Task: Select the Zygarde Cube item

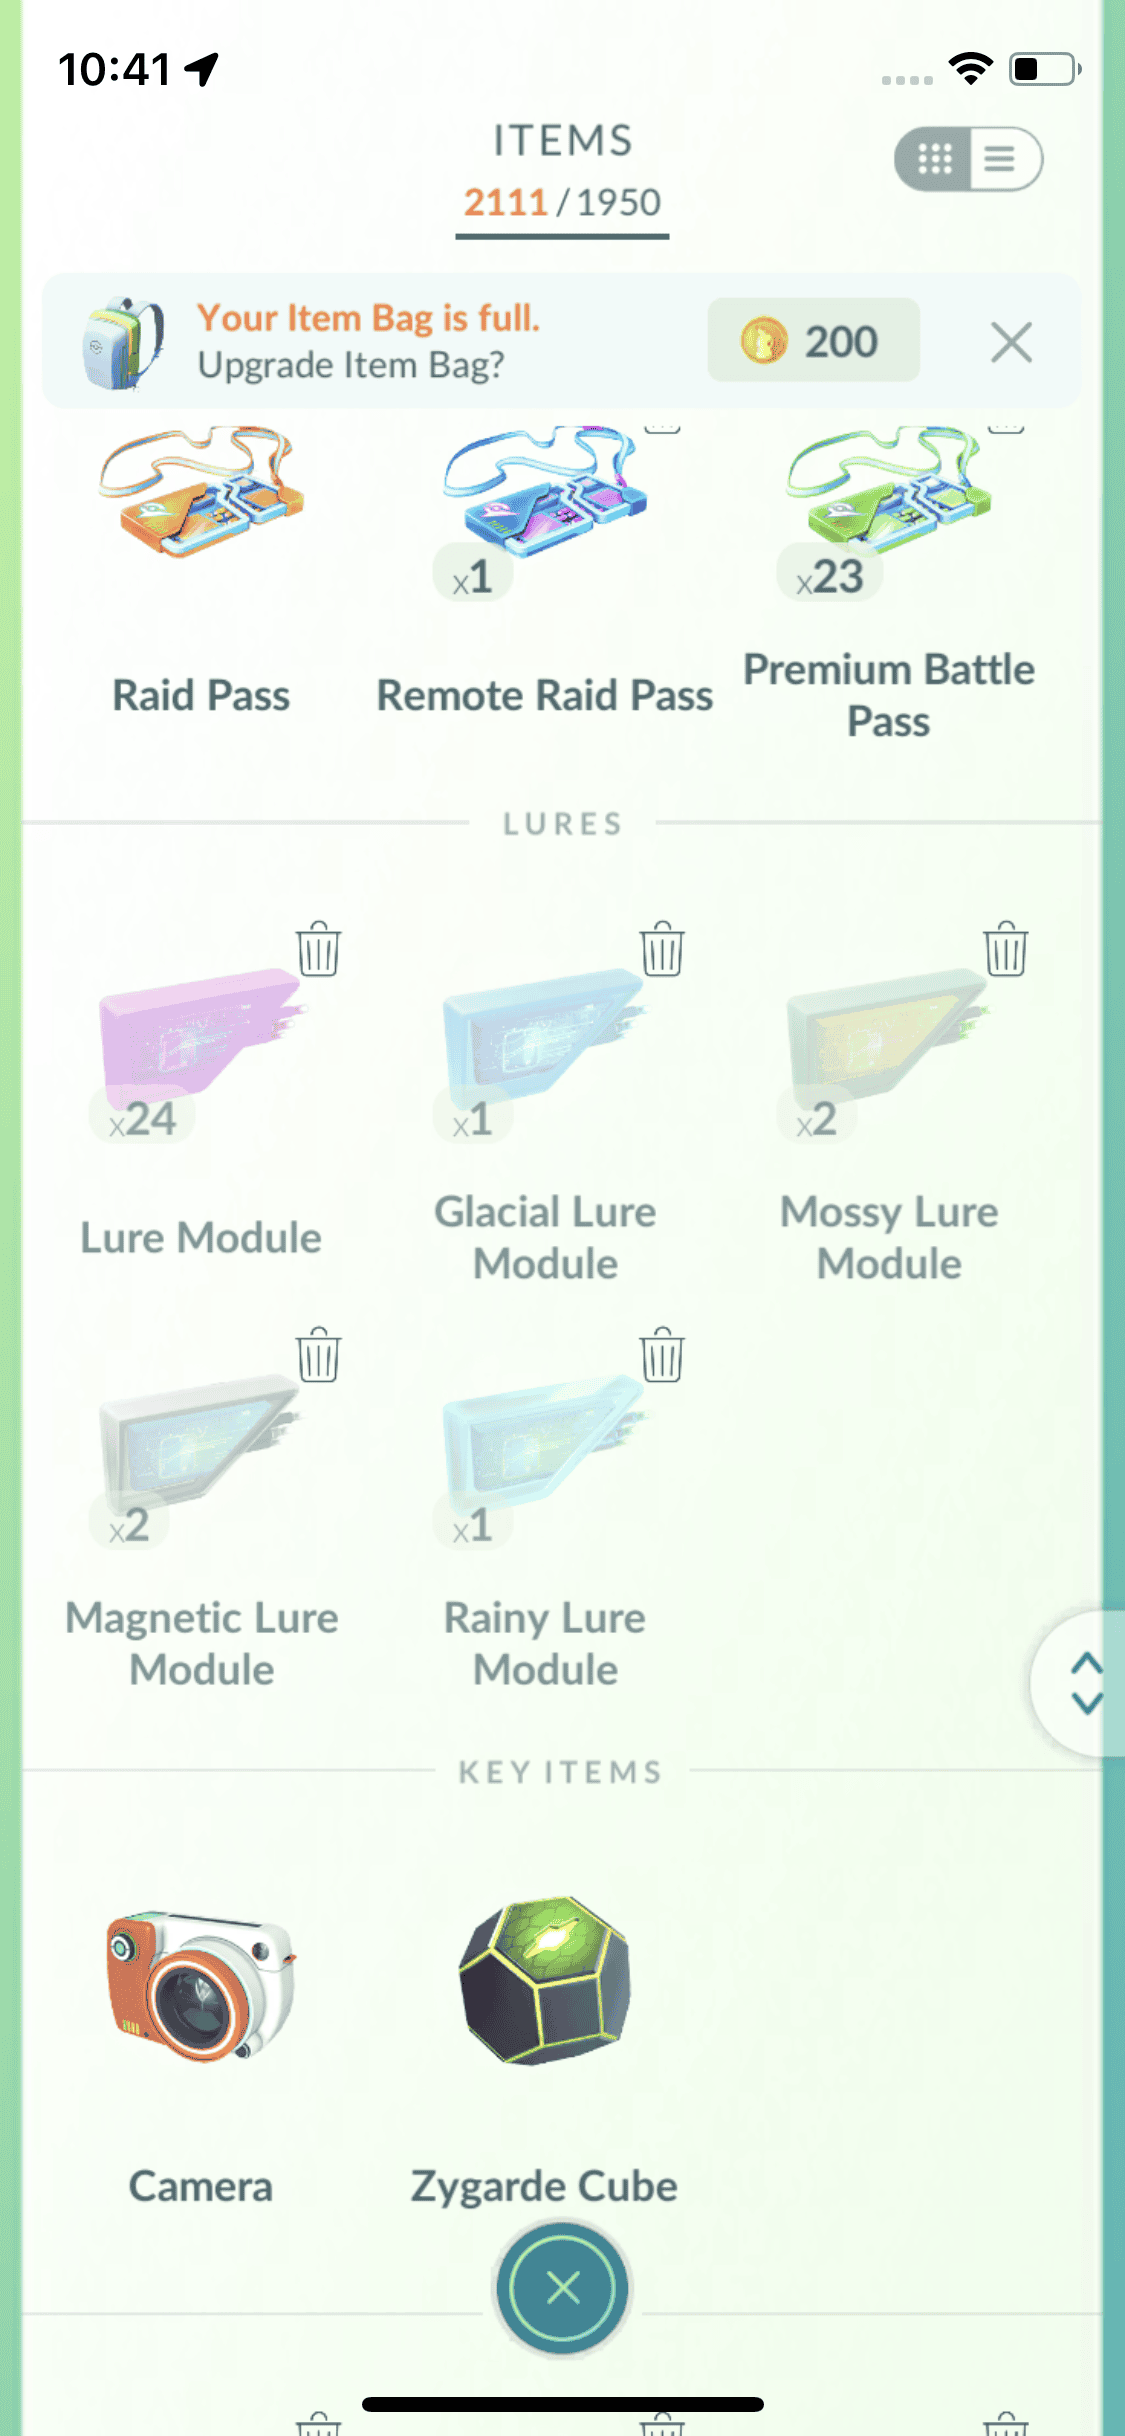Action: [x=545, y=1981]
